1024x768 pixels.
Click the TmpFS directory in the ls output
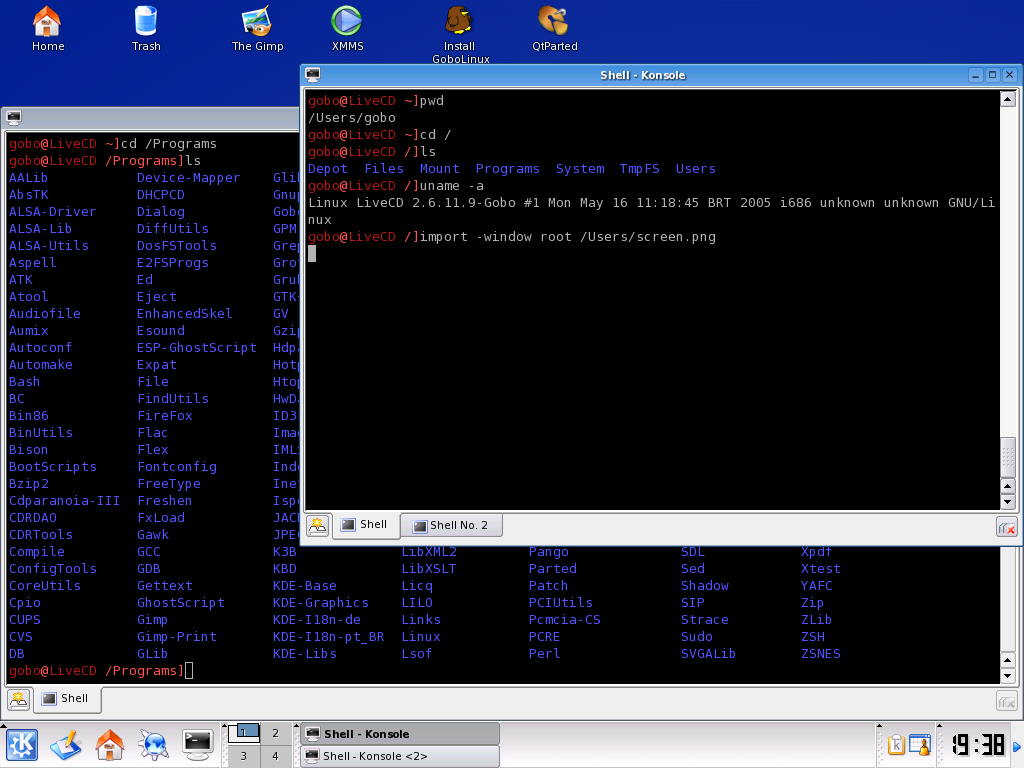(639, 168)
